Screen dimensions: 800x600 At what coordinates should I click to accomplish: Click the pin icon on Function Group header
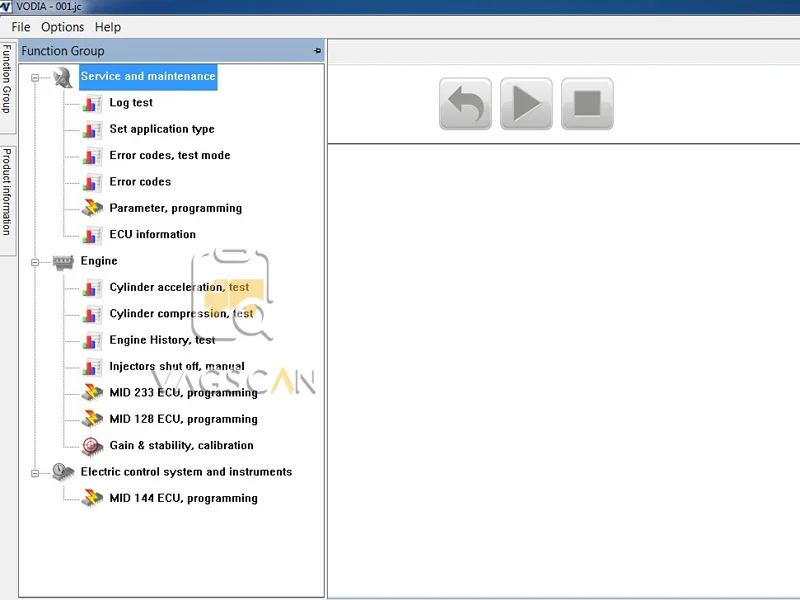pyautogui.click(x=317, y=51)
